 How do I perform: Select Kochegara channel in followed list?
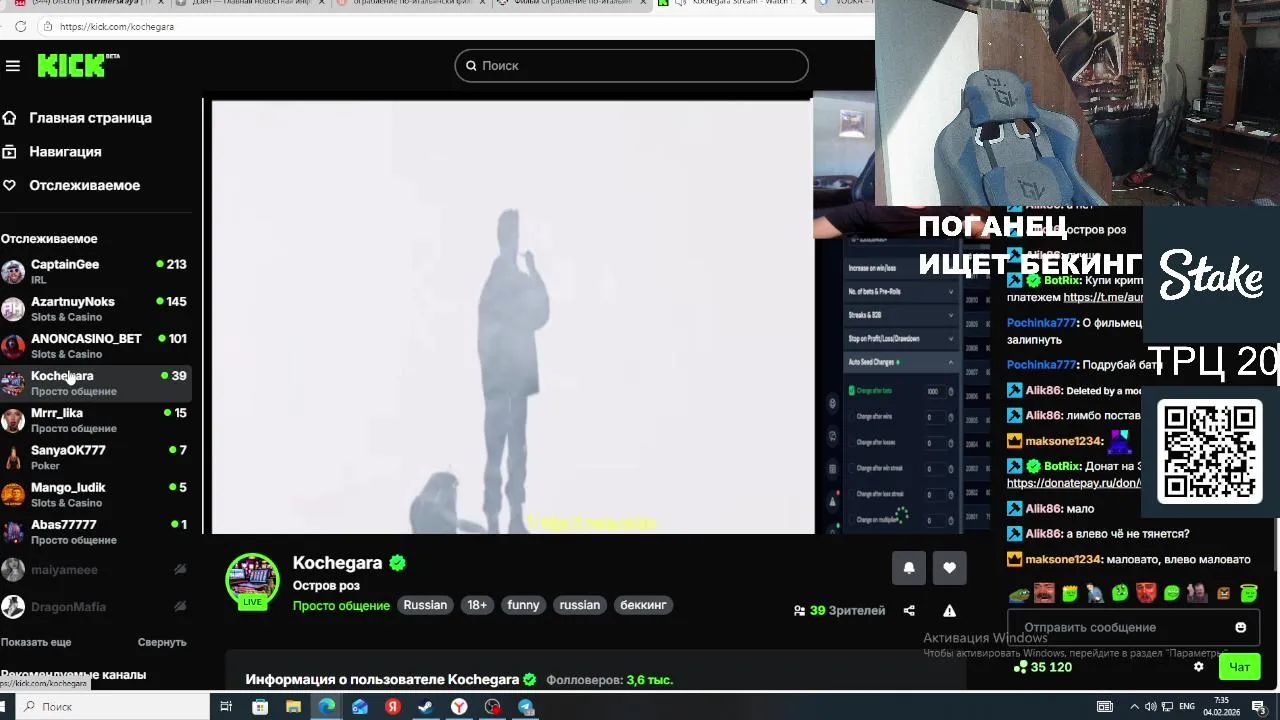[95, 383]
